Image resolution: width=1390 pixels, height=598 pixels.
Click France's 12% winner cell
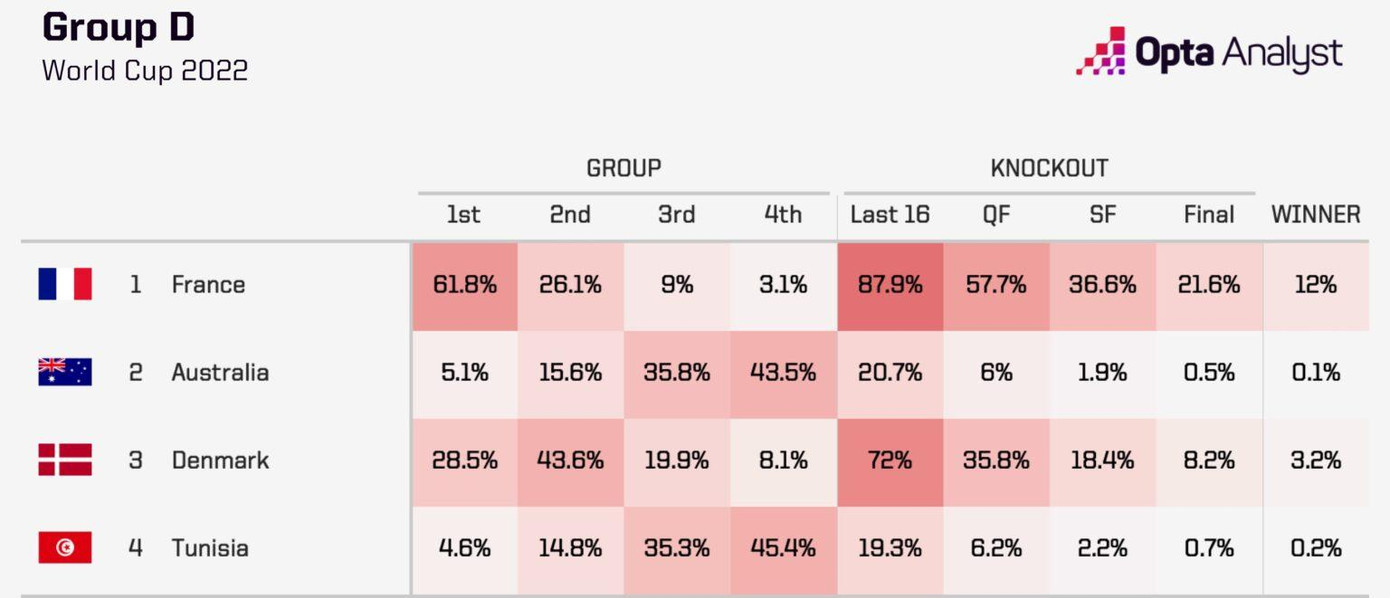[x=1315, y=285]
